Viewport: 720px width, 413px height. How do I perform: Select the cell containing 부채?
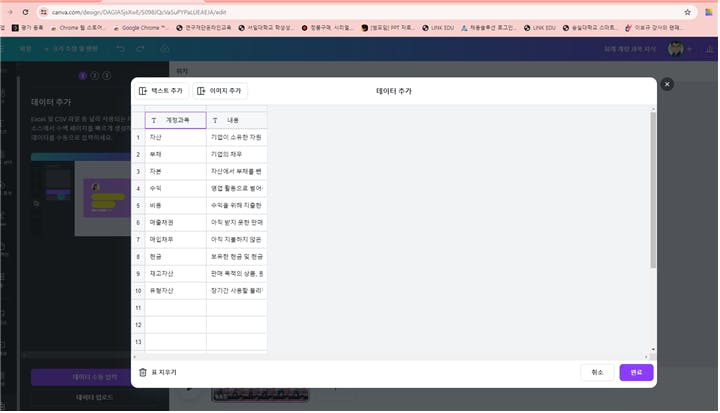tap(175, 154)
